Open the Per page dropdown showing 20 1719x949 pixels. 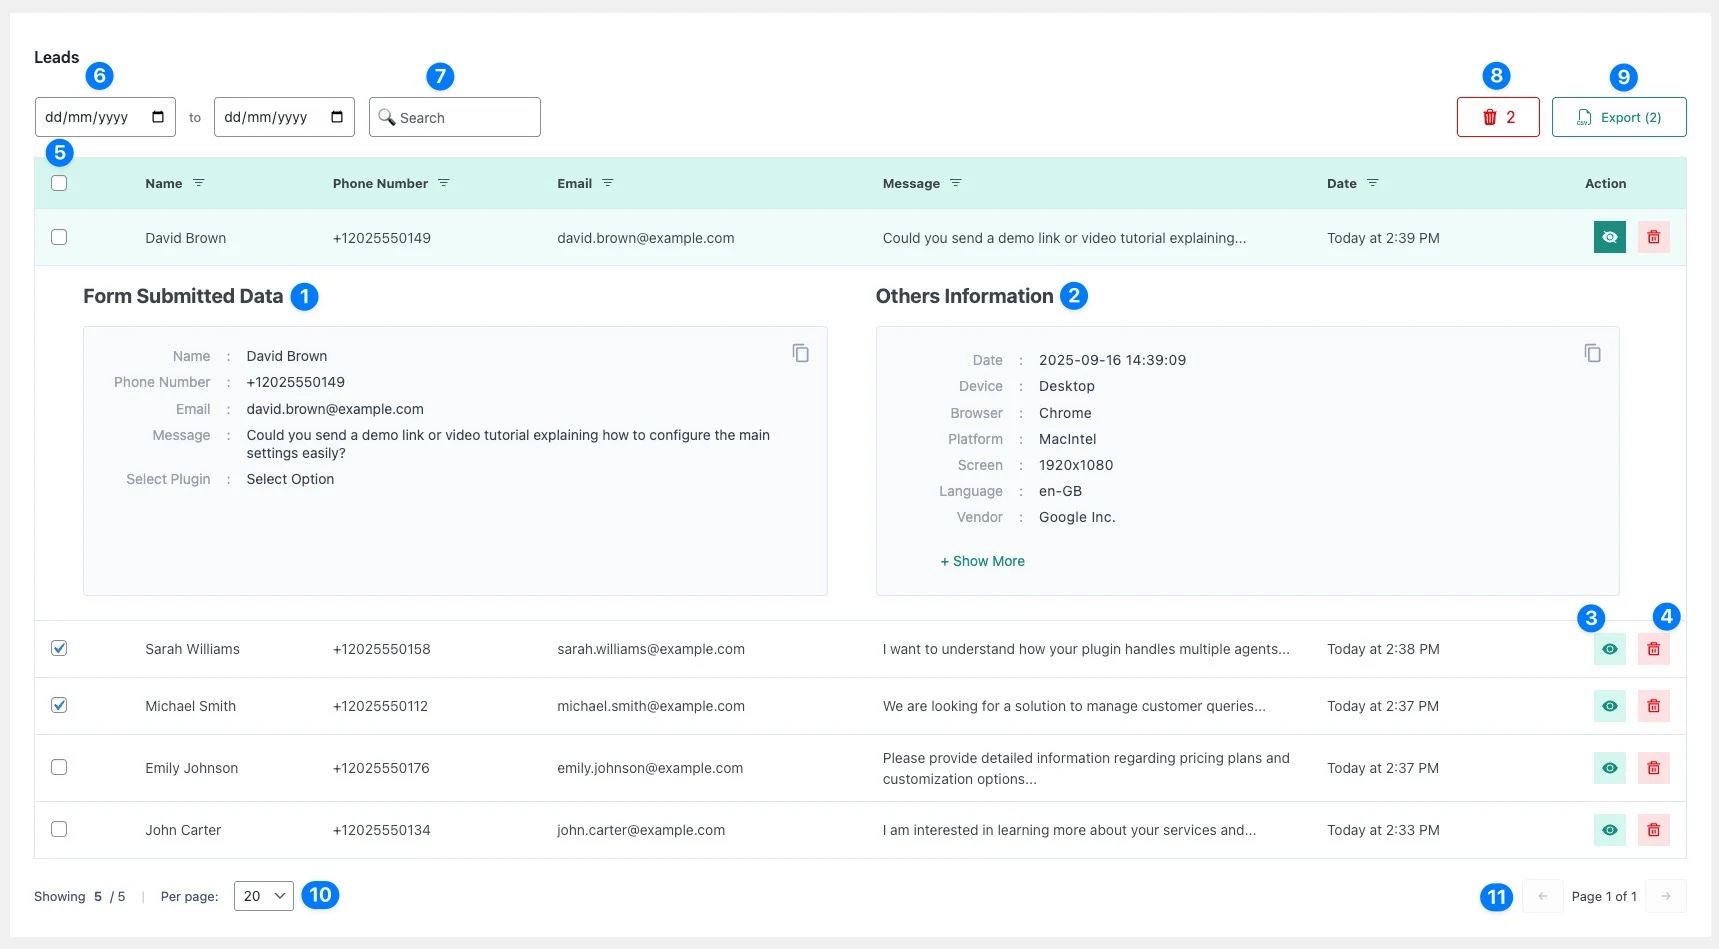point(264,896)
